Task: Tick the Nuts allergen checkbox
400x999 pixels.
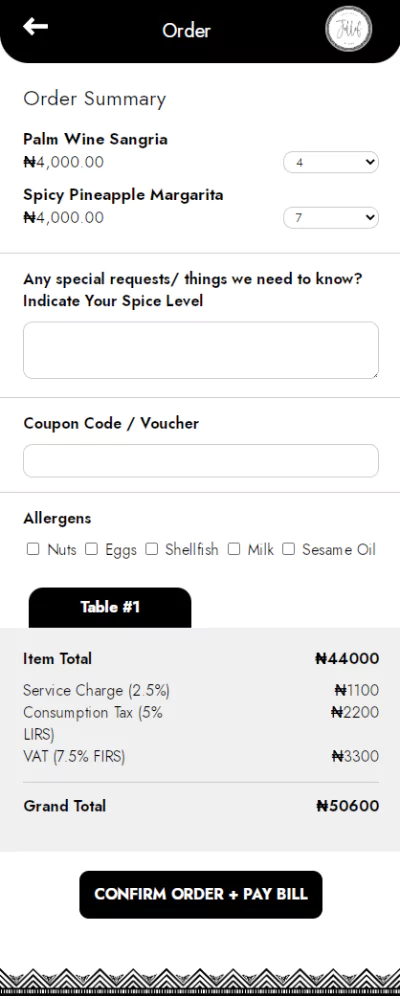Action: point(33,549)
